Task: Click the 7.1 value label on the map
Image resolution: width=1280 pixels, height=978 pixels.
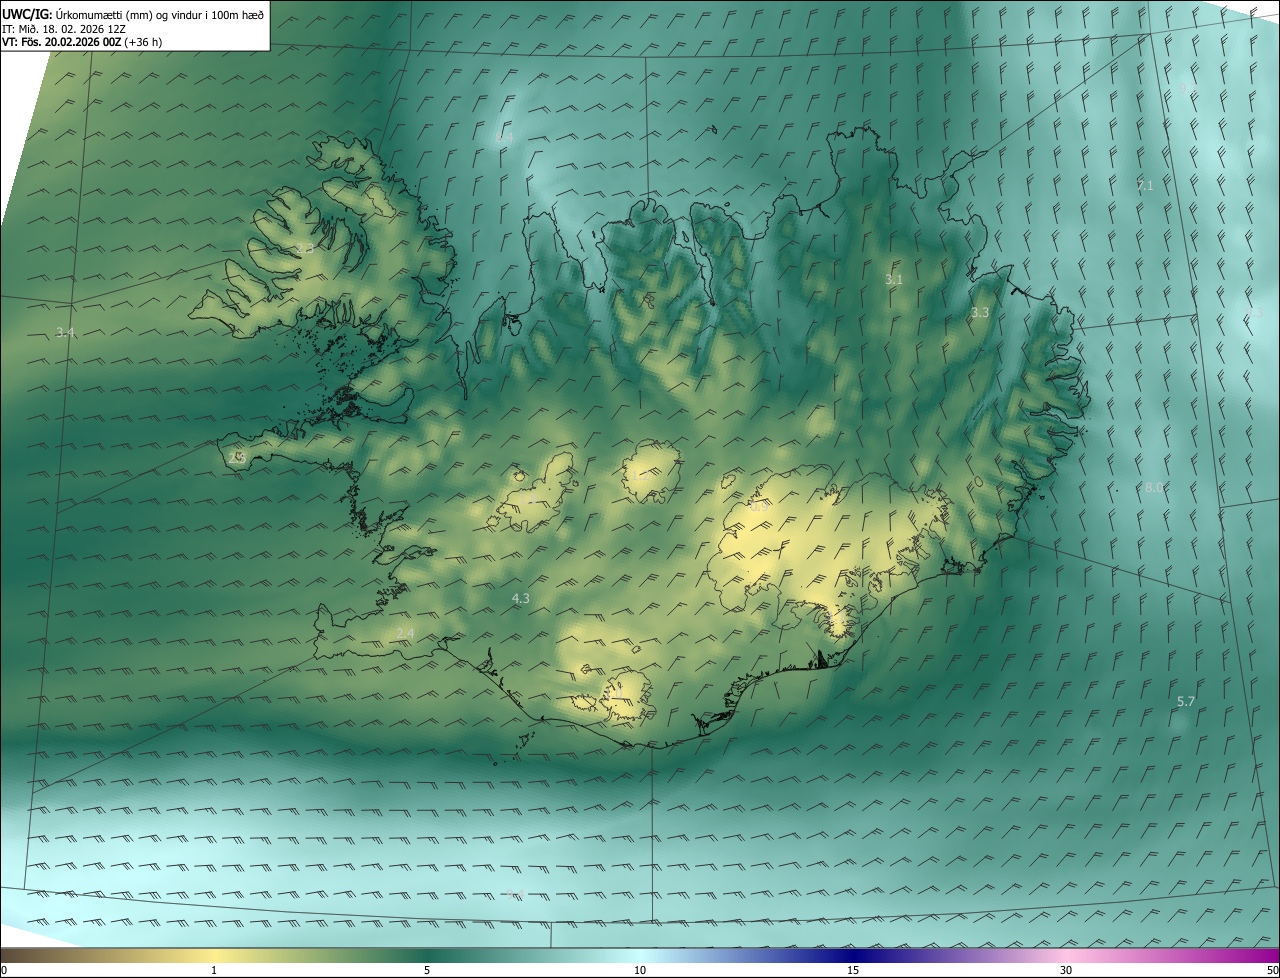Action: (x=1146, y=186)
